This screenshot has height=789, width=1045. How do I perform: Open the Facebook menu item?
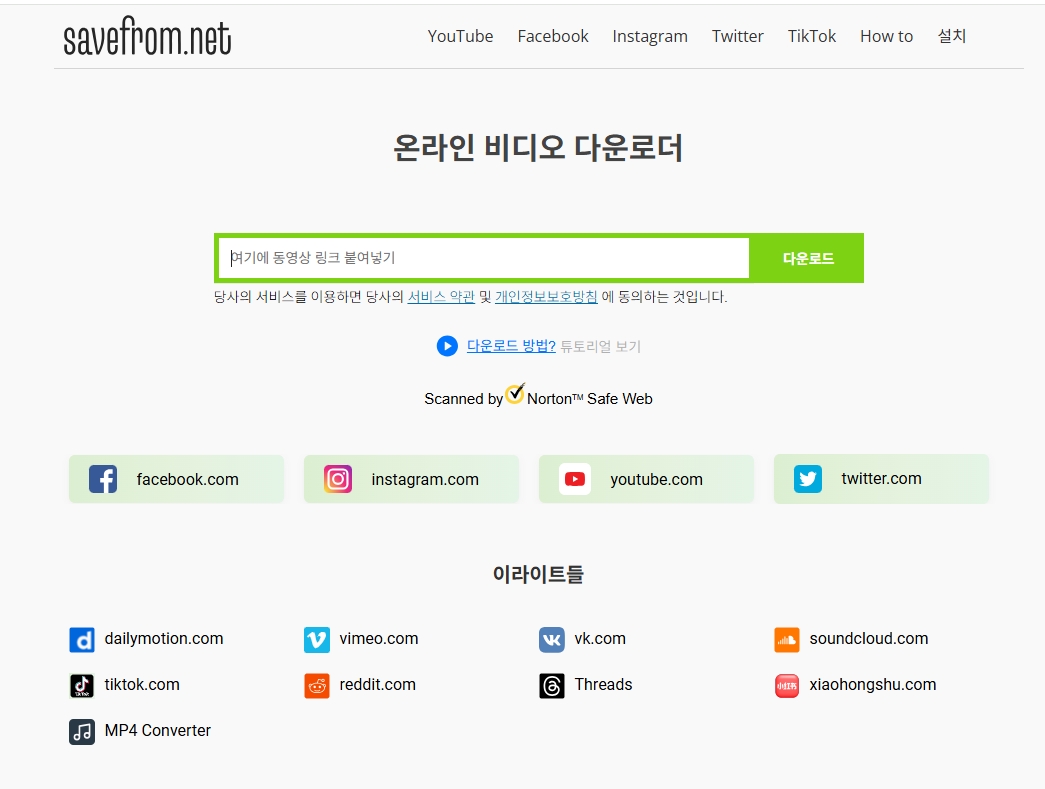coord(552,36)
